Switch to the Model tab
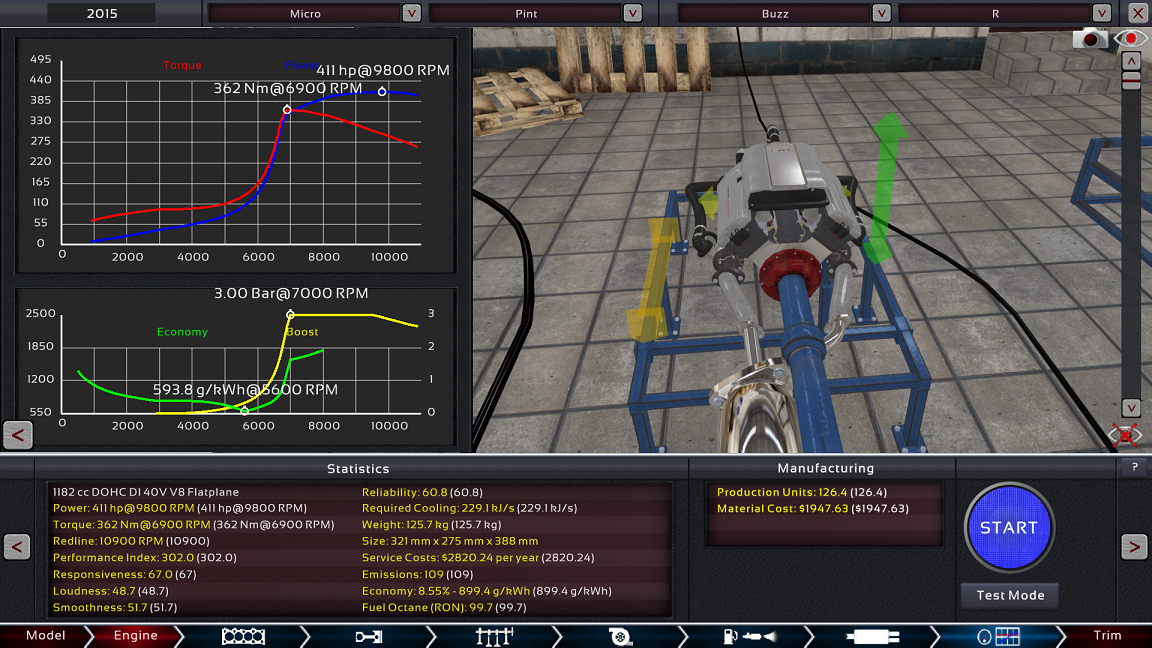Image resolution: width=1152 pixels, height=648 pixels. (46, 636)
